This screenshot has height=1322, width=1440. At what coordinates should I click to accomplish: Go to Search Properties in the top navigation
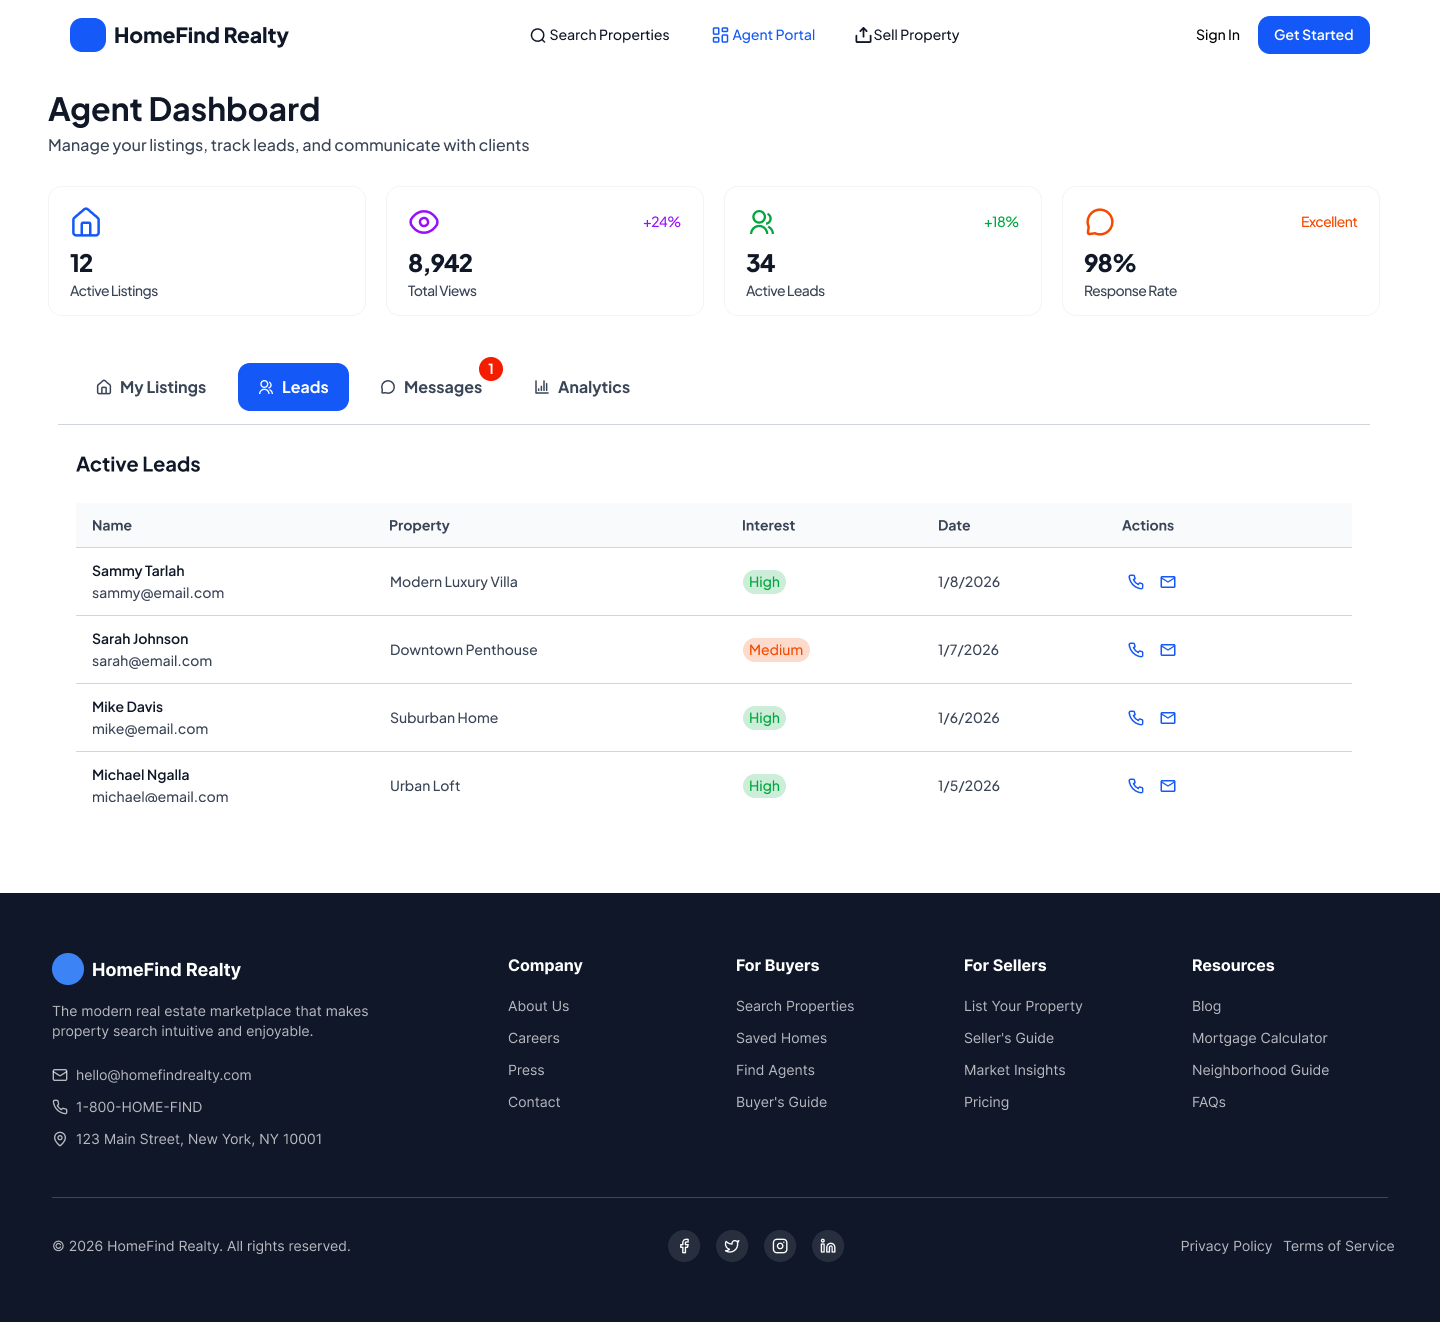[600, 35]
